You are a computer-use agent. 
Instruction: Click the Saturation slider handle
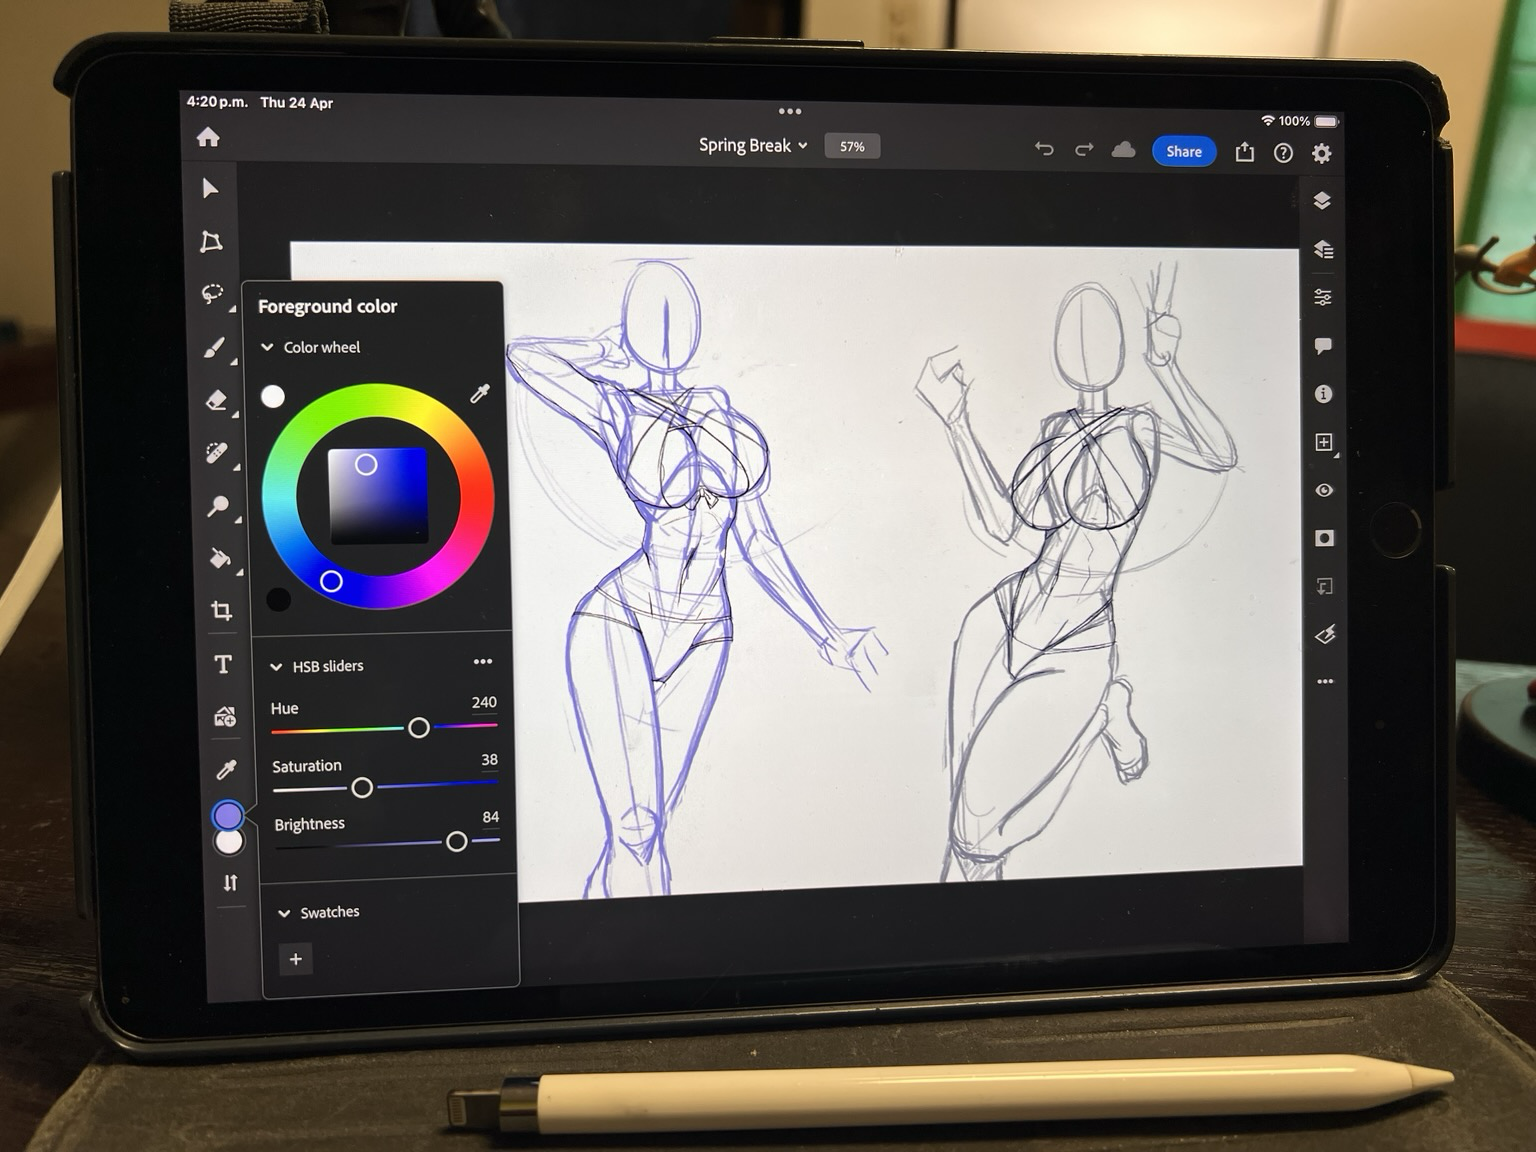[362, 788]
